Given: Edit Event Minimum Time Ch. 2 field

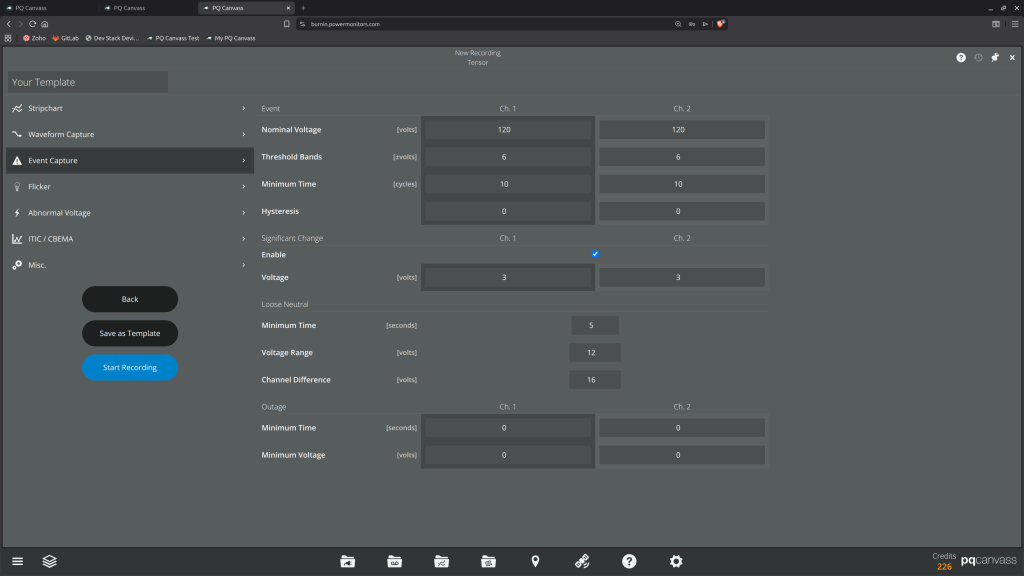Looking at the screenshot, I should pyautogui.click(x=682, y=184).
